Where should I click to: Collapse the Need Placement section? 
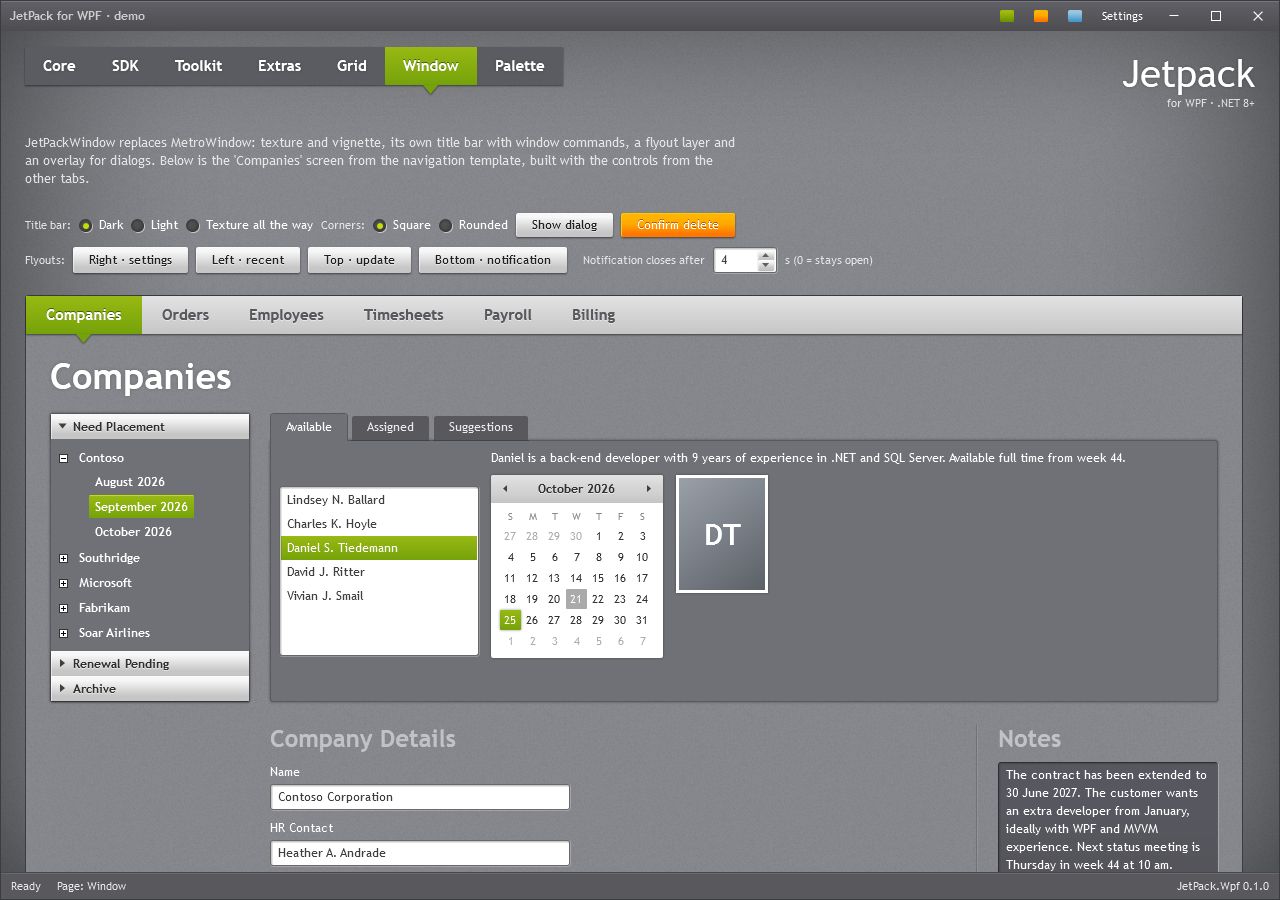(x=150, y=427)
